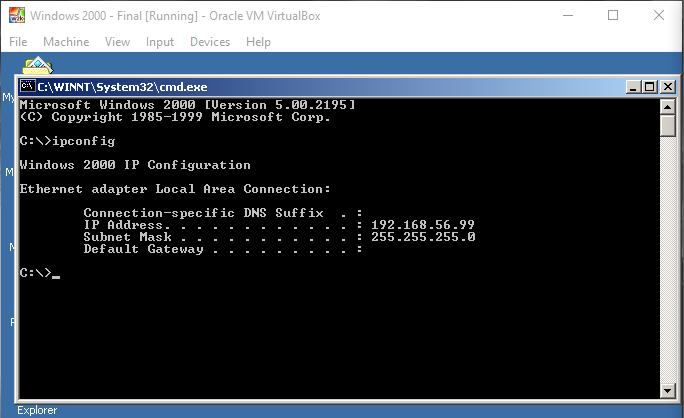Click the 'Default Gateway' line
The image size is (684, 418).
(x=223, y=249)
